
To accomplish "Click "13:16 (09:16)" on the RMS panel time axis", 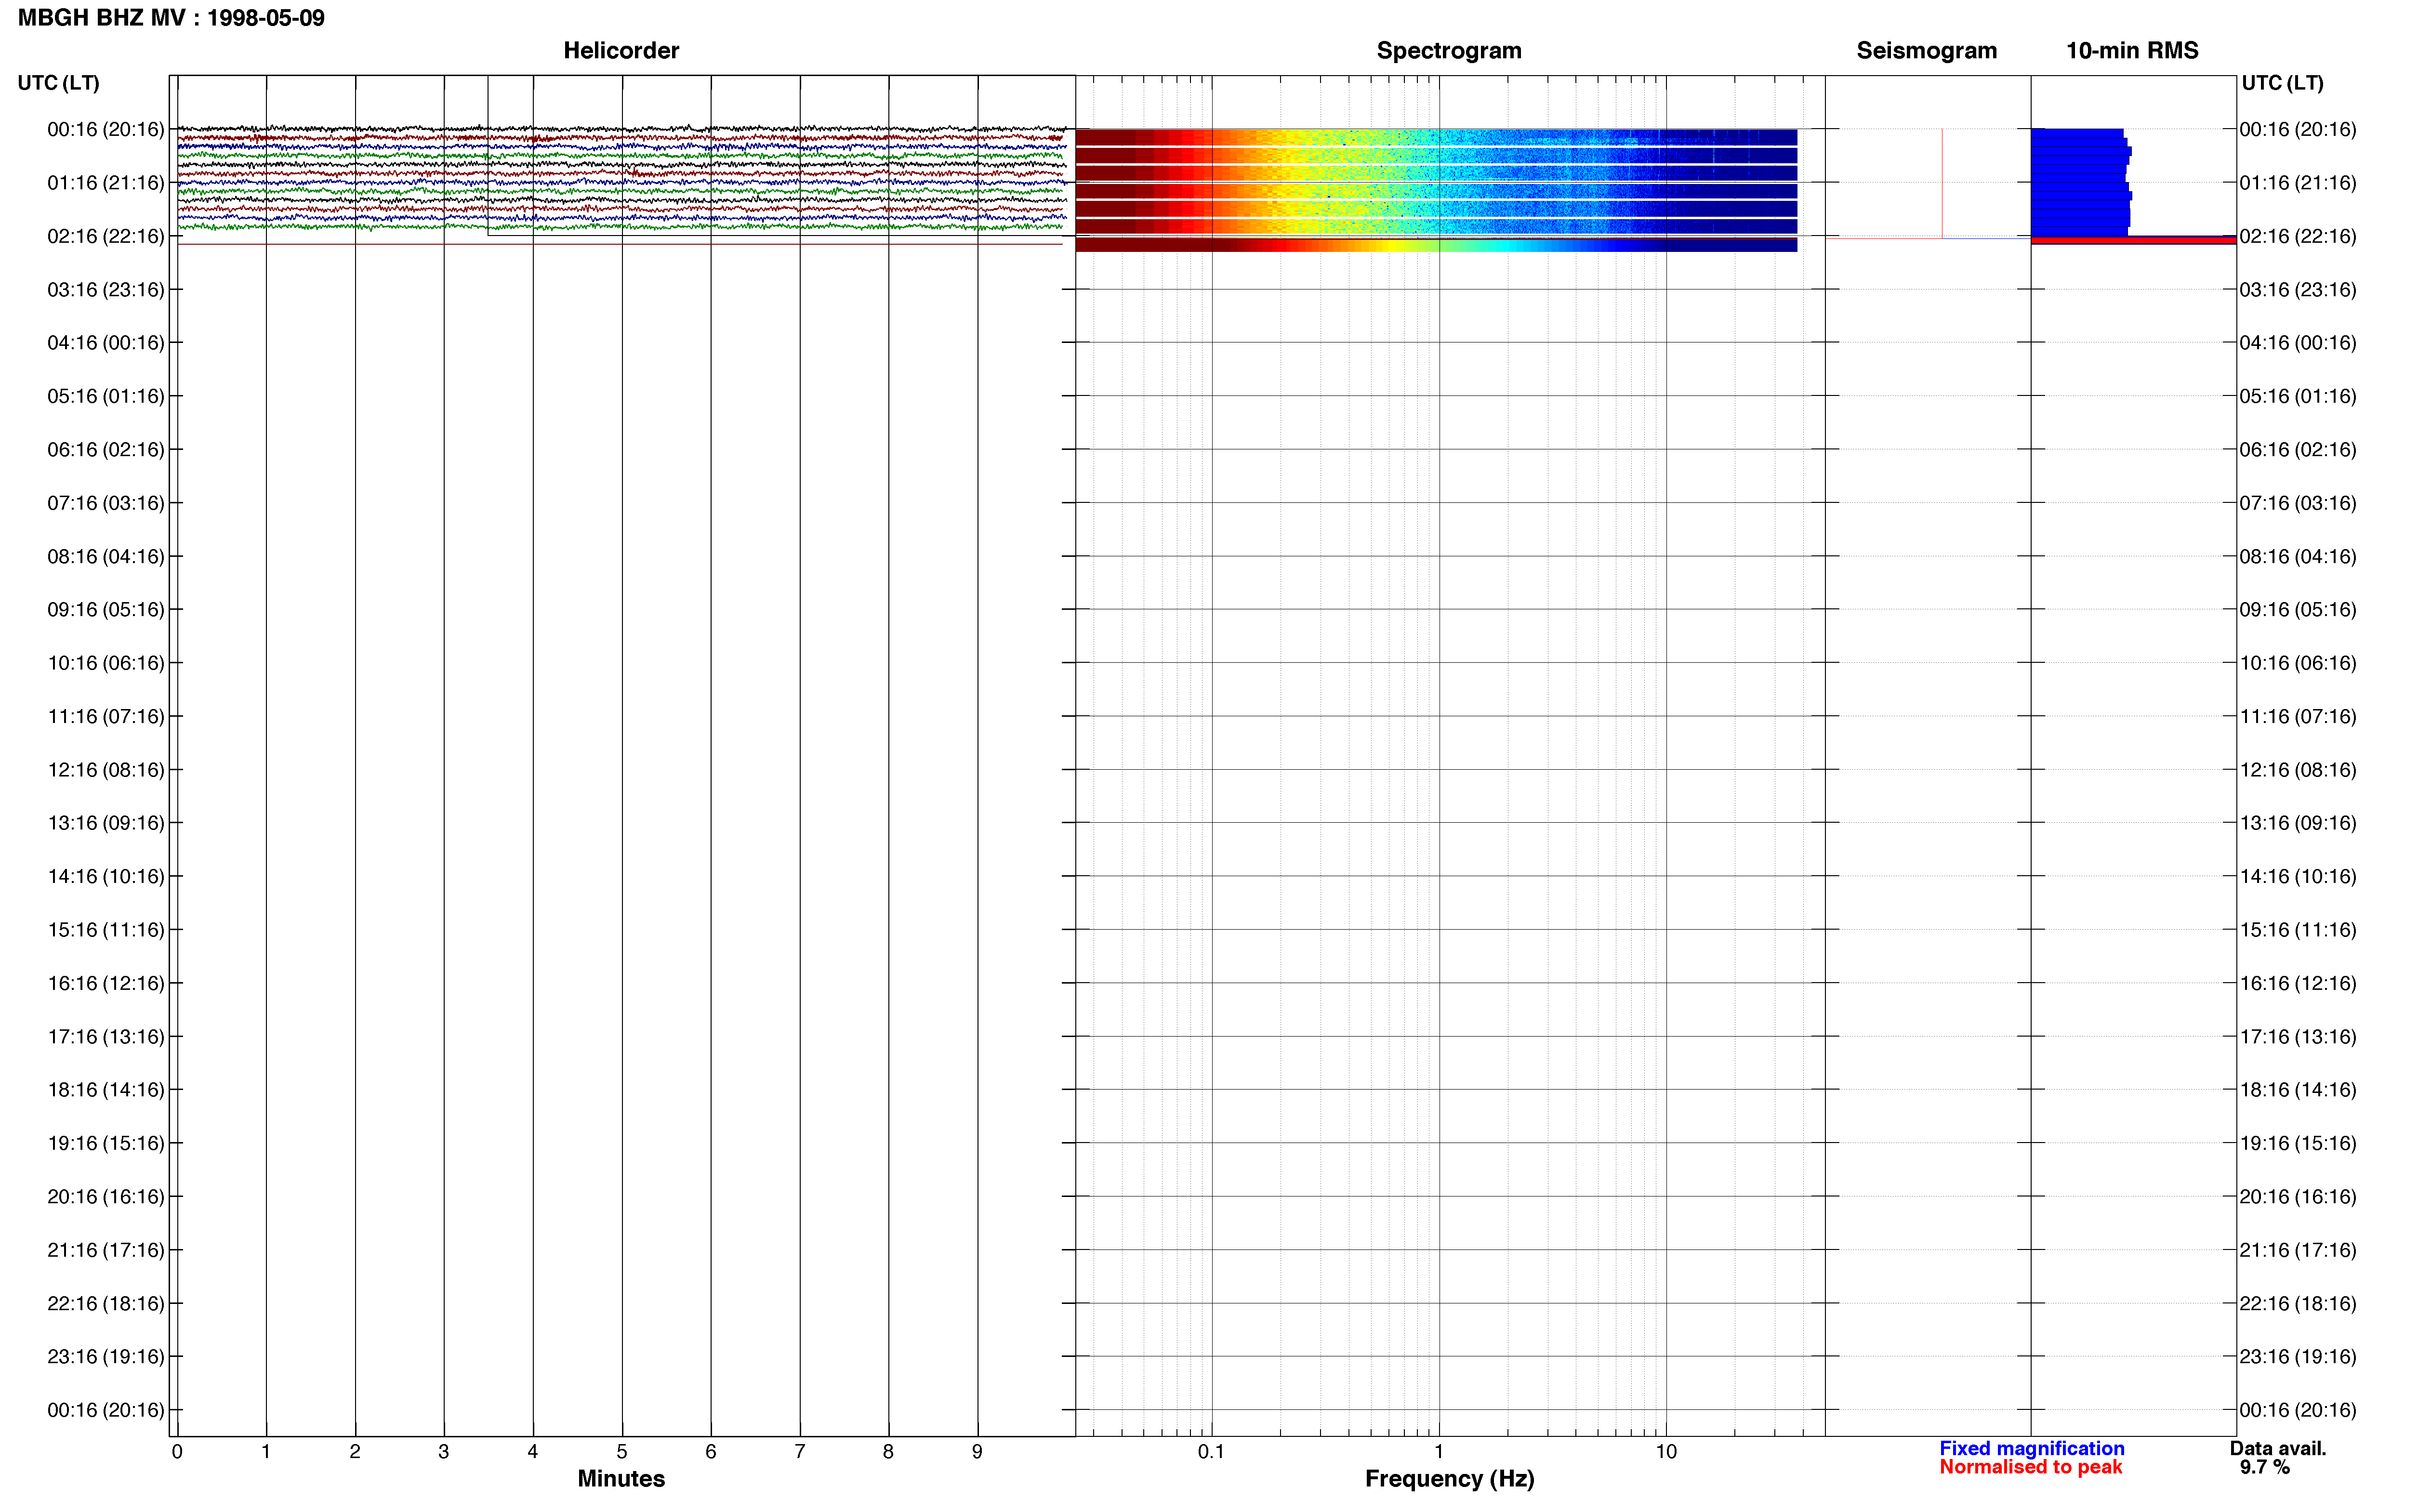I will tap(2298, 822).
